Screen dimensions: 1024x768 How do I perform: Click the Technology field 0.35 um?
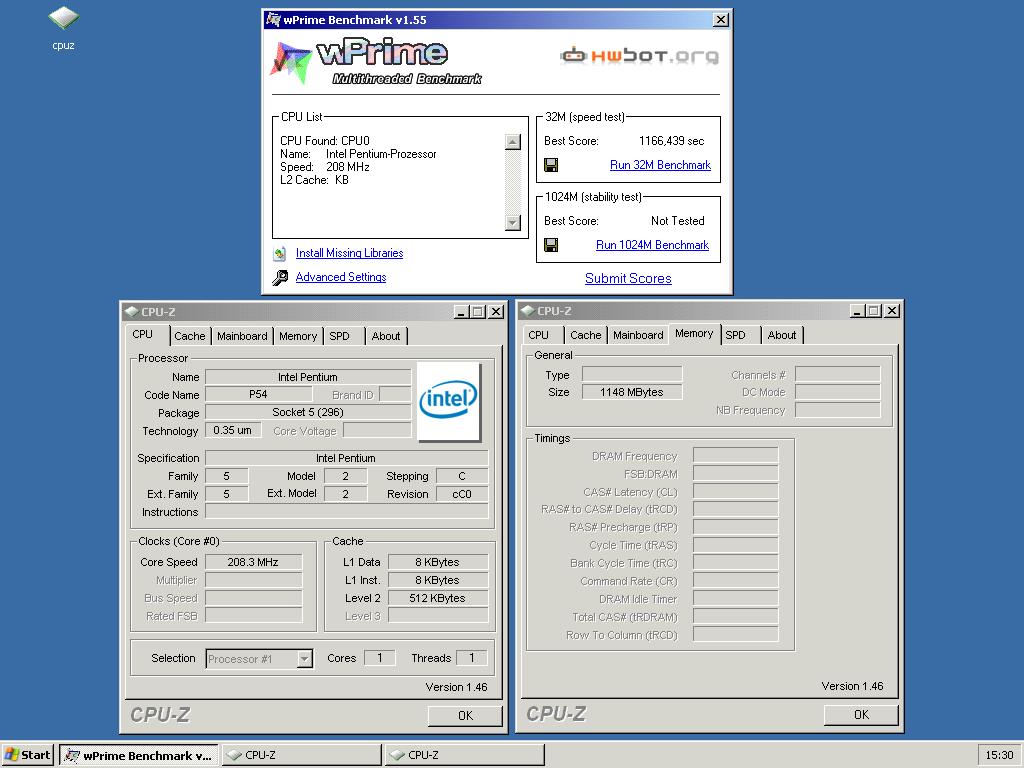click(x=232, y=430)
